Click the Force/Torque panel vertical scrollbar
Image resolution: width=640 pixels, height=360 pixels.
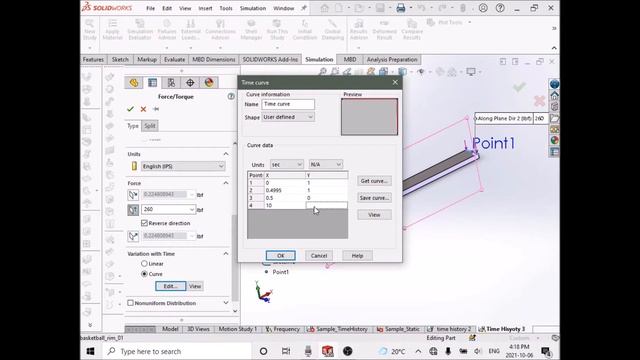coord(234,257)
